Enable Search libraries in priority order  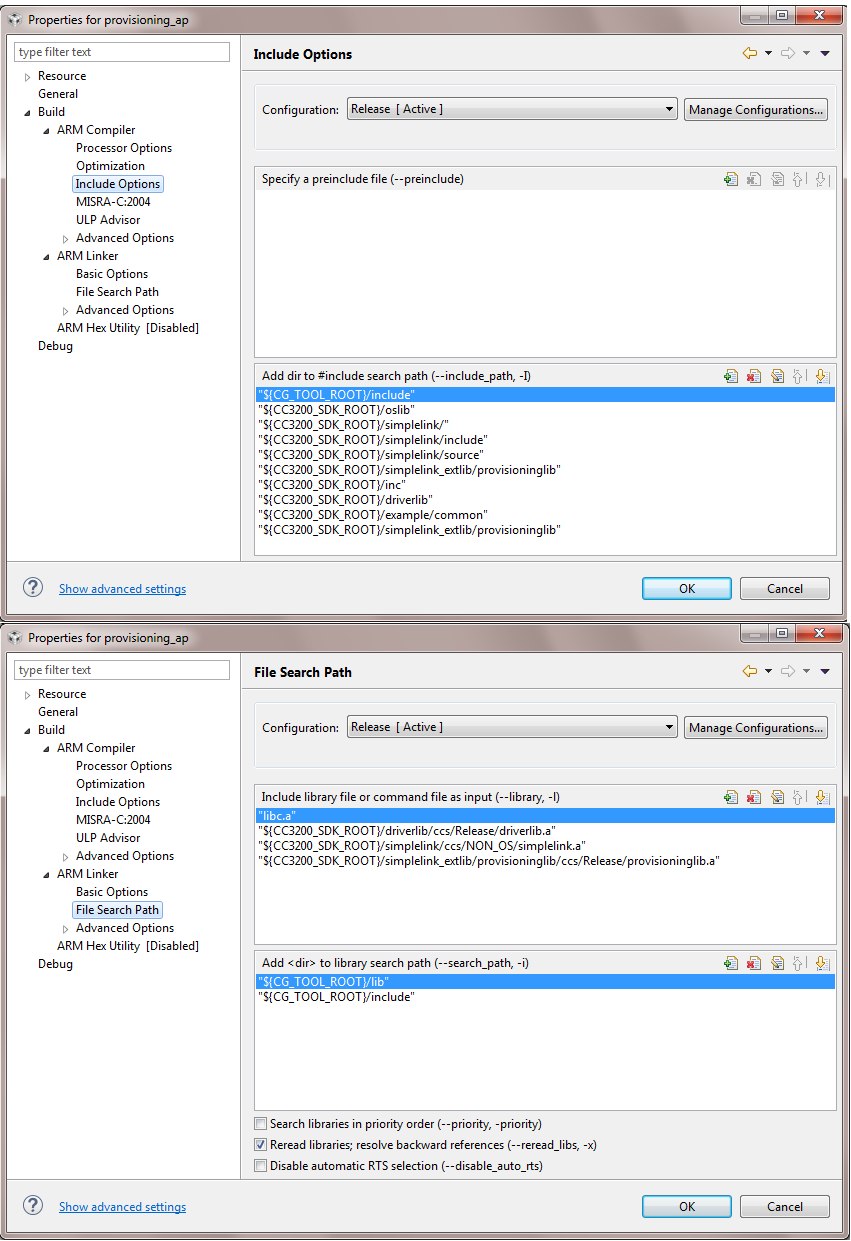coord(261,1124)
